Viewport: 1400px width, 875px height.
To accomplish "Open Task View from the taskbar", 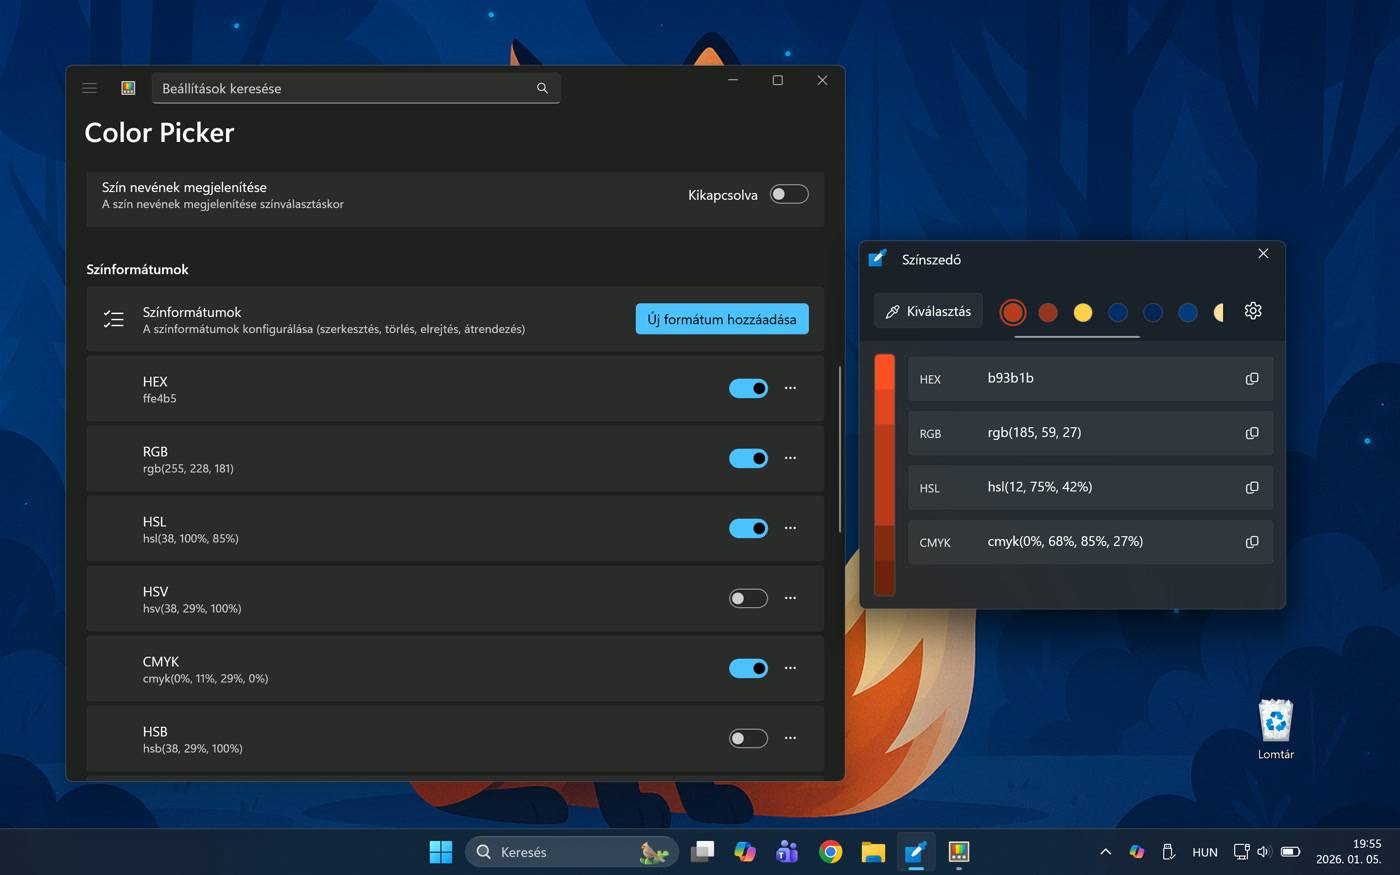I will (x=703, y=852).
